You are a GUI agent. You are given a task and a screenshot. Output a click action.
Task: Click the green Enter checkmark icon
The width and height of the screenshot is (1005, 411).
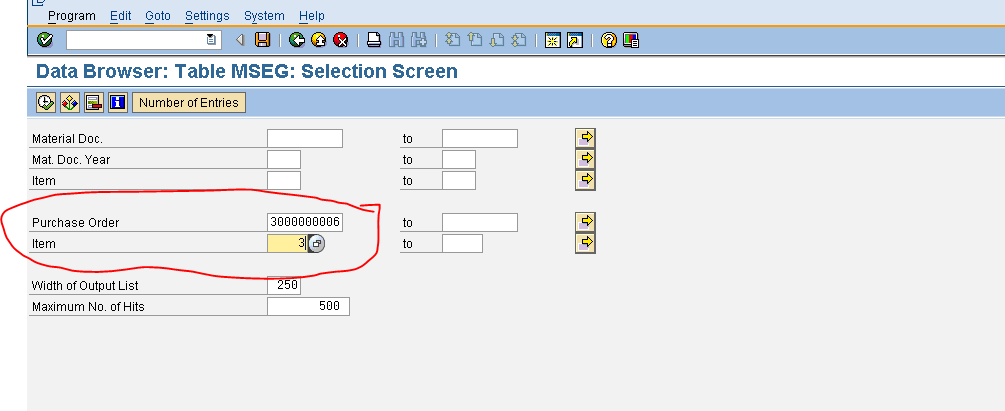coord(45,40)
